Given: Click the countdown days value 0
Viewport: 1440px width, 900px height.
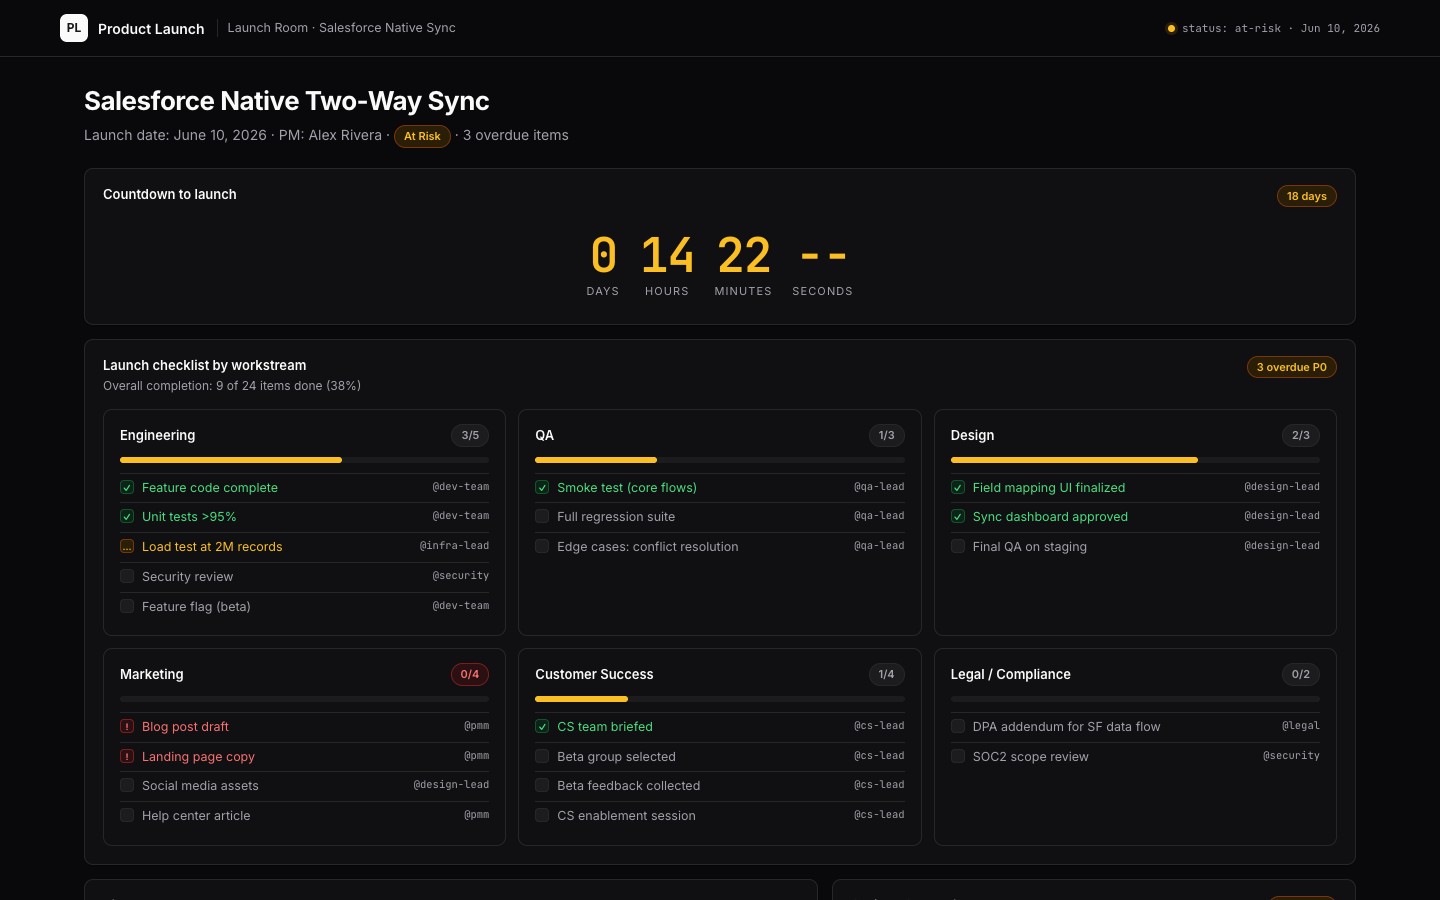Looking at the screenshot, I should click(x=603, y=255).
